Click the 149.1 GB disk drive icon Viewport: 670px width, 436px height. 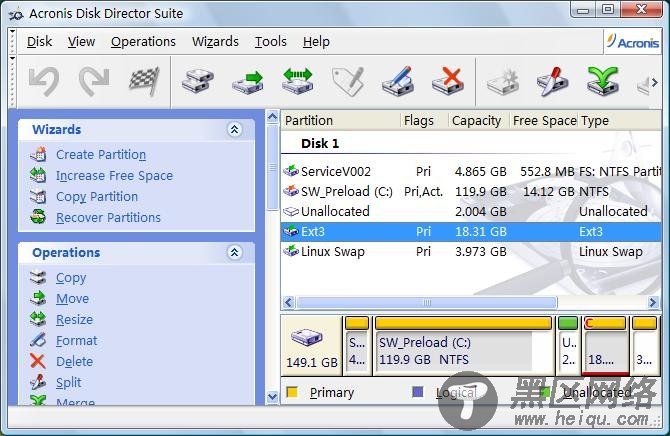click(x=307, y=337)
